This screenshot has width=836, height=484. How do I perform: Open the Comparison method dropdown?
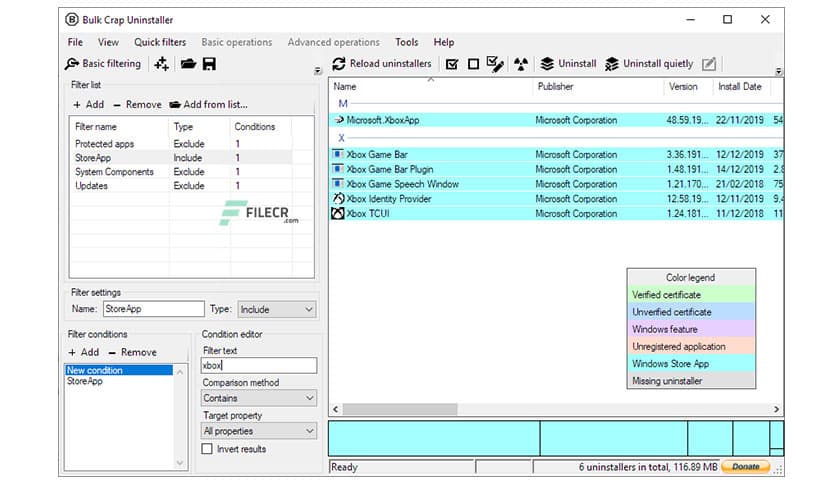click(259, 398)
